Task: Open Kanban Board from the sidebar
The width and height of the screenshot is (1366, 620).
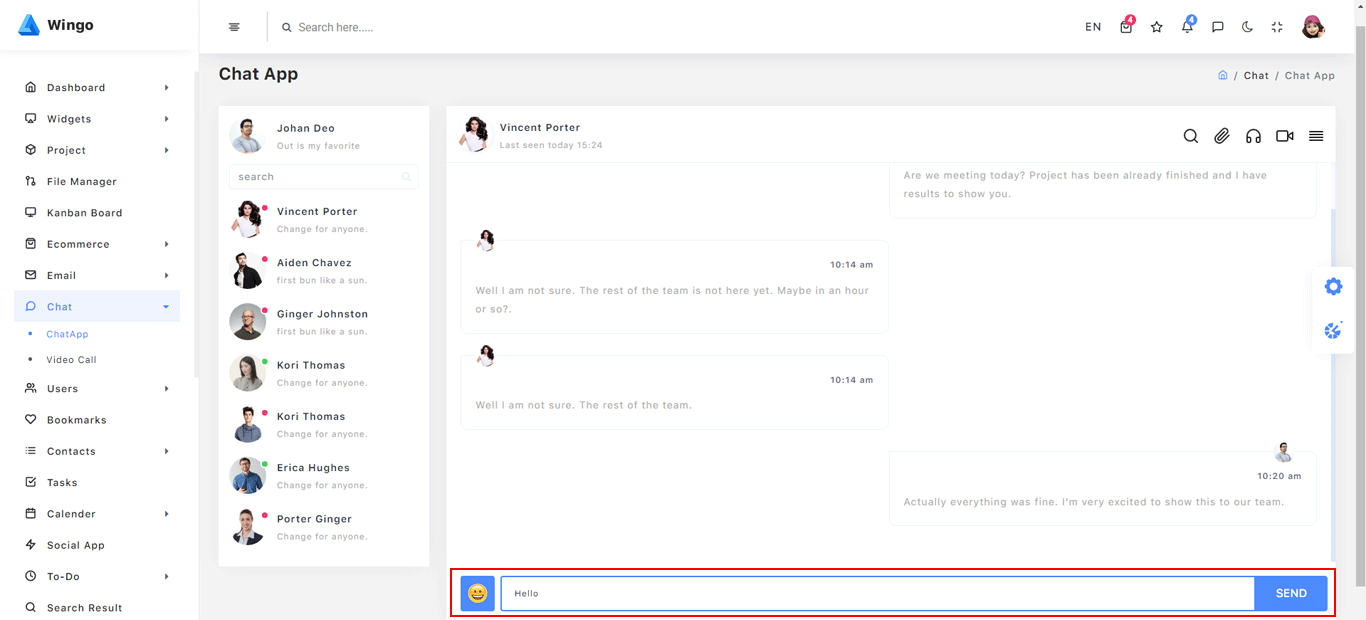Action: click(84, 213)
